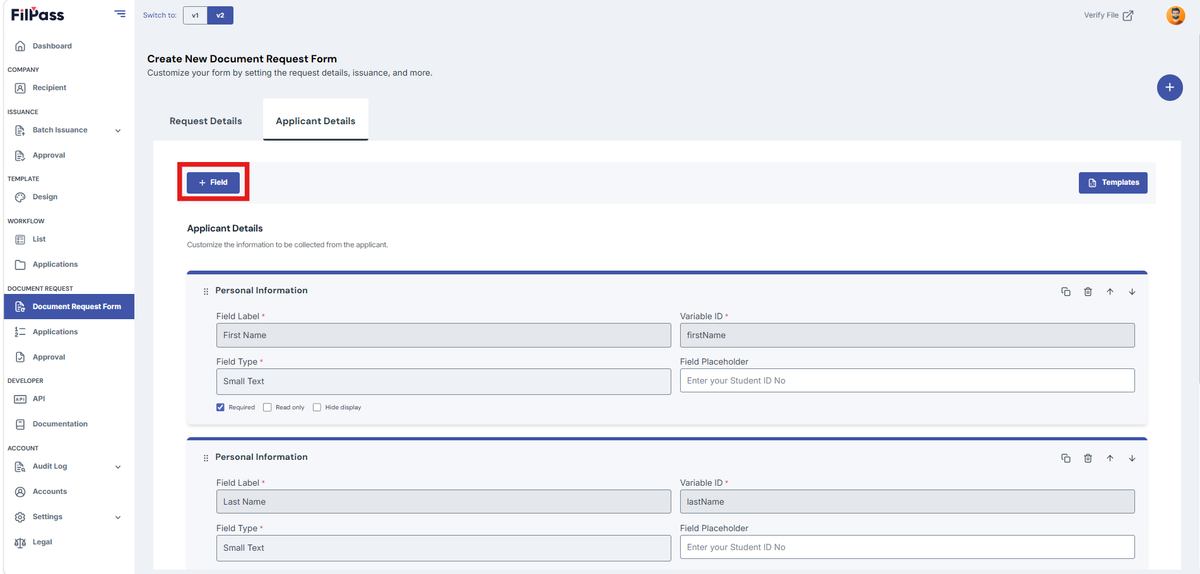Expand the Settings chevron
Viewport: 1200px width, 574px height.
118,517
